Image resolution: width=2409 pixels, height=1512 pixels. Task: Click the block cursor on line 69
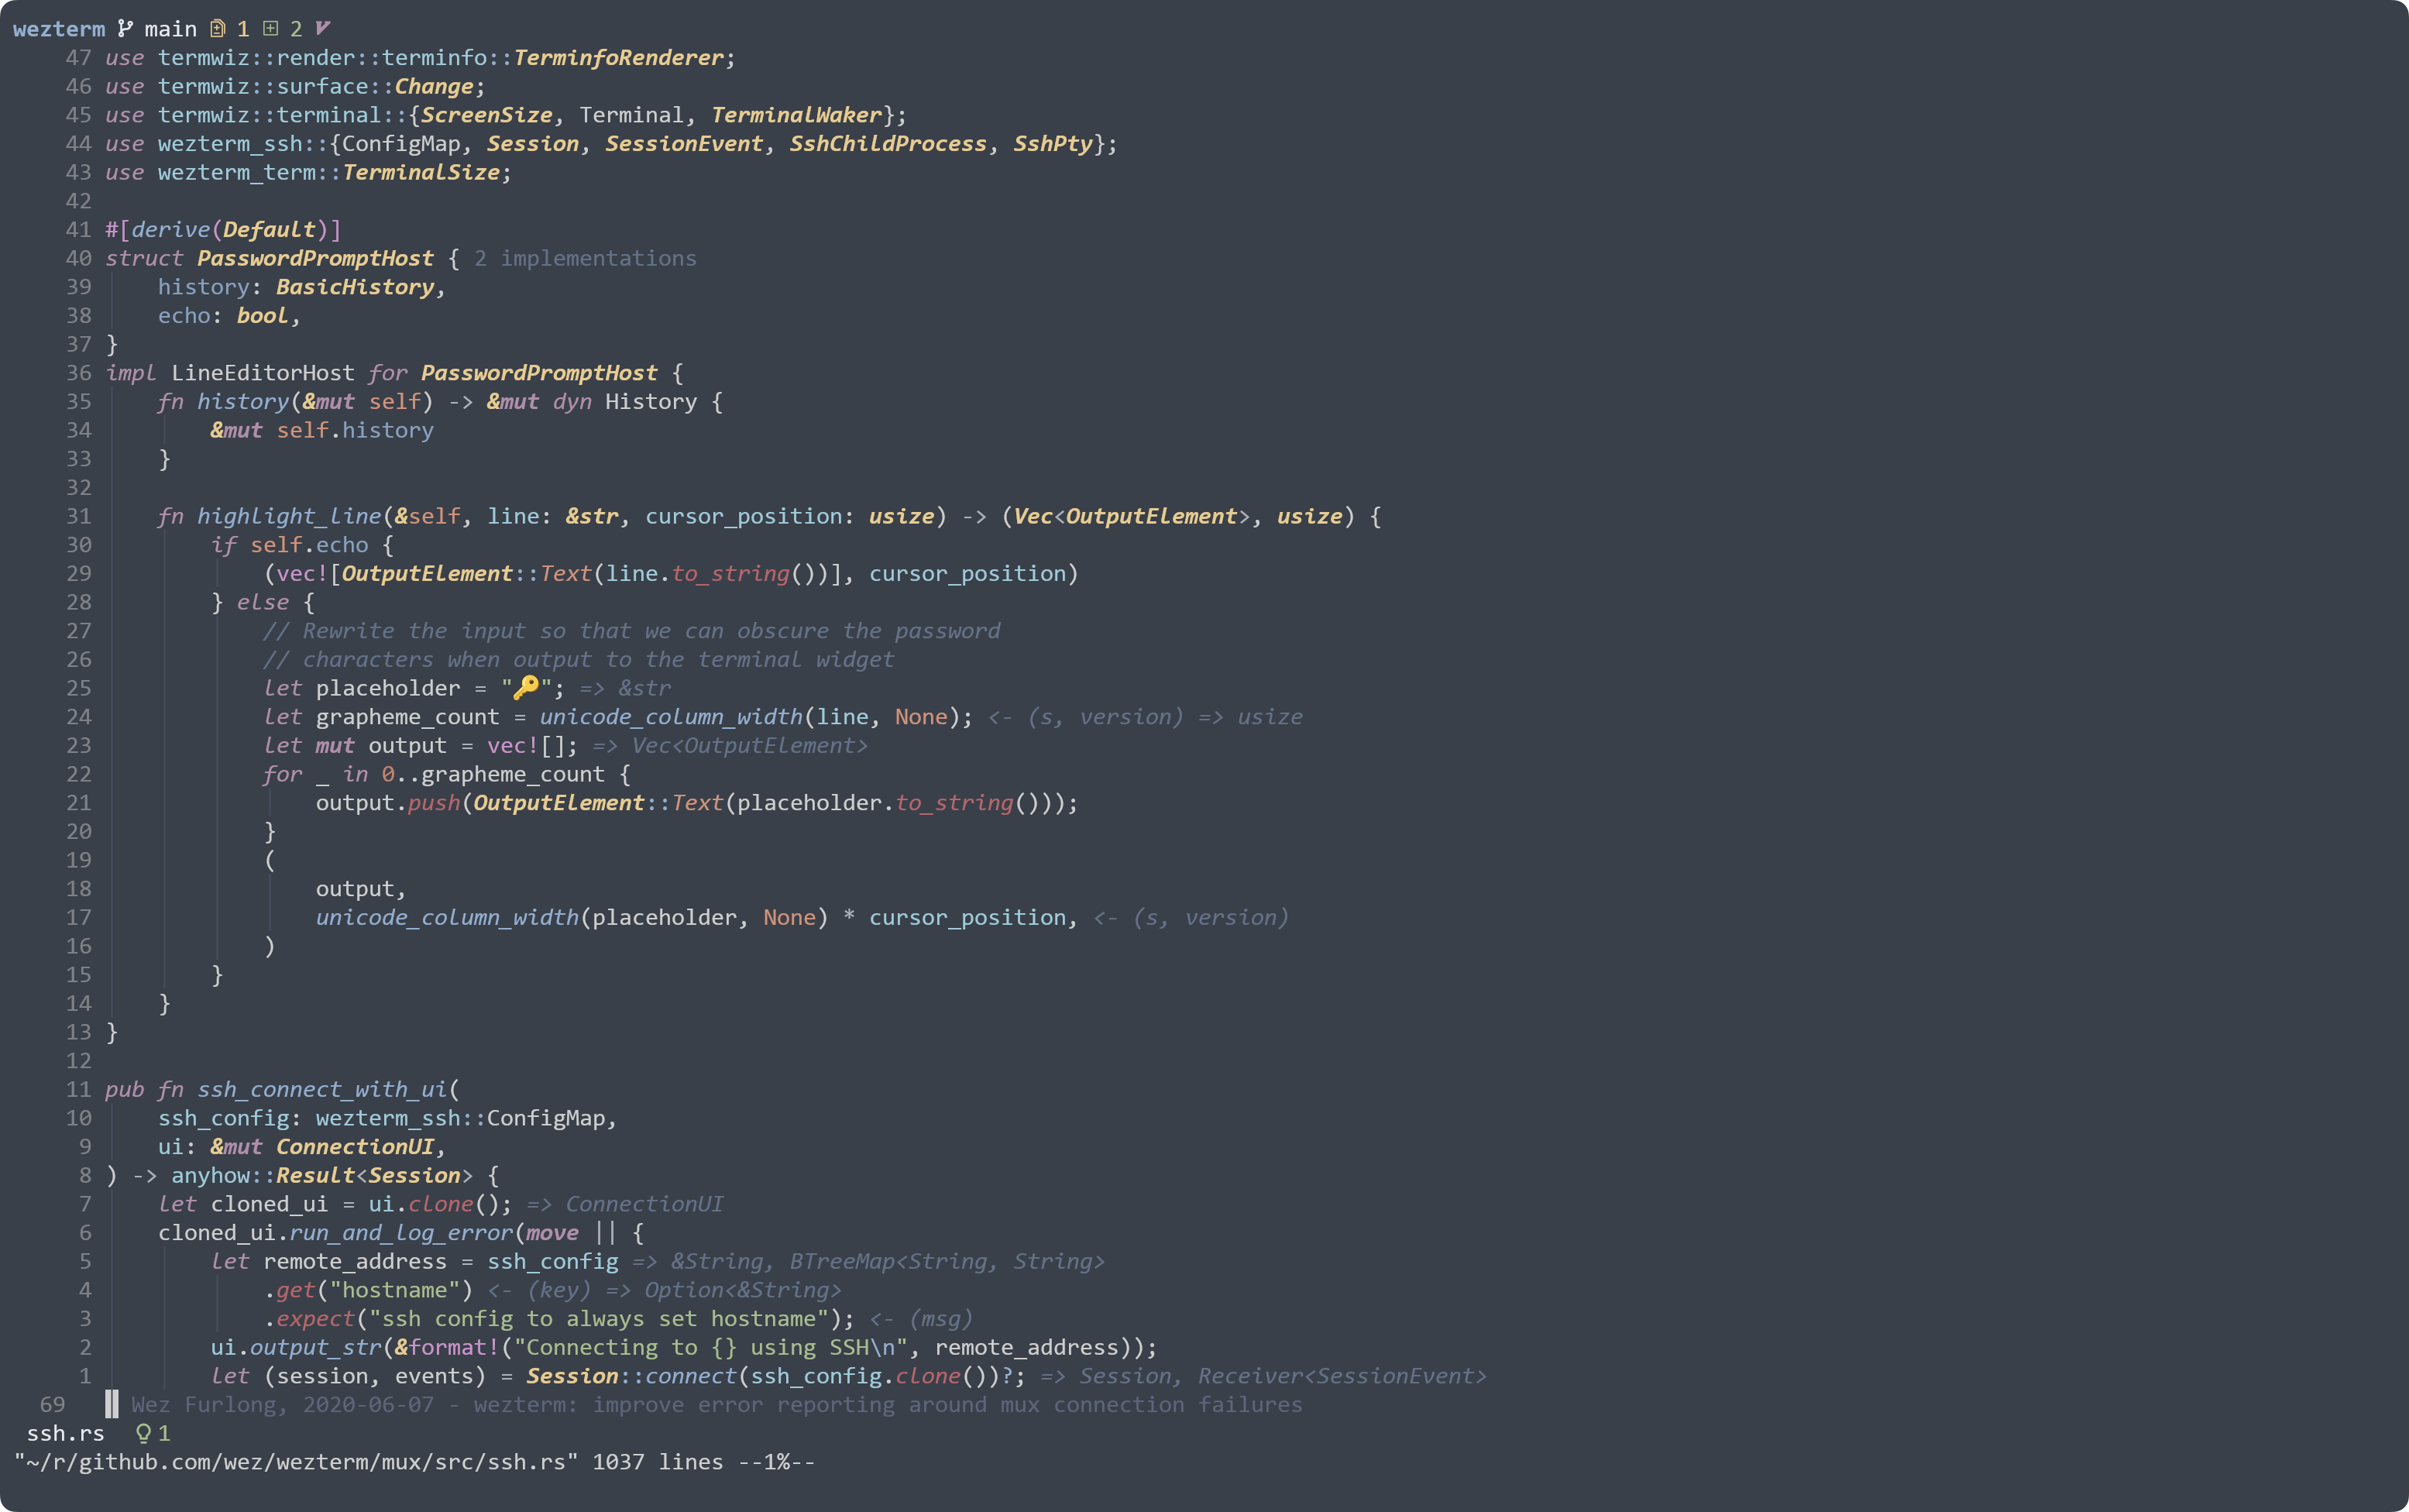pyautogui.click(x=112, y=1404)
